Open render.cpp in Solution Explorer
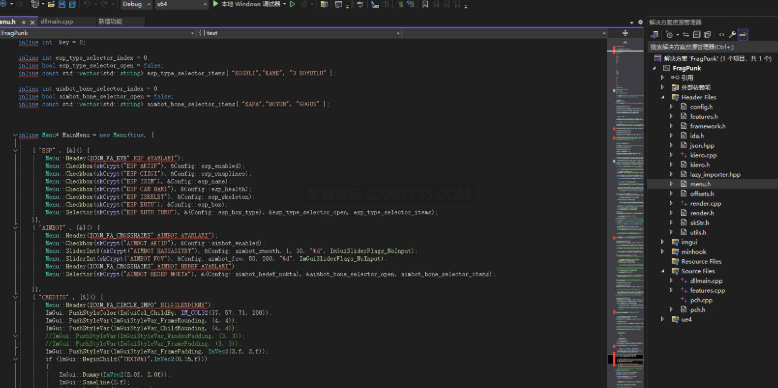Image resolution: width=778 pixels, height=388 pixels. coord(705,203)
